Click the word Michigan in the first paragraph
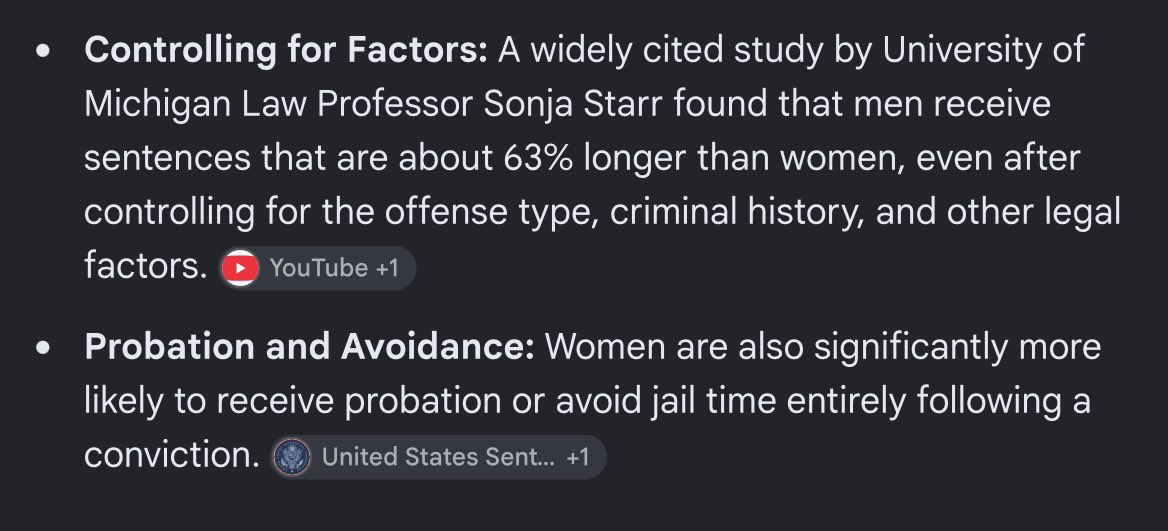 click(157, 106)
